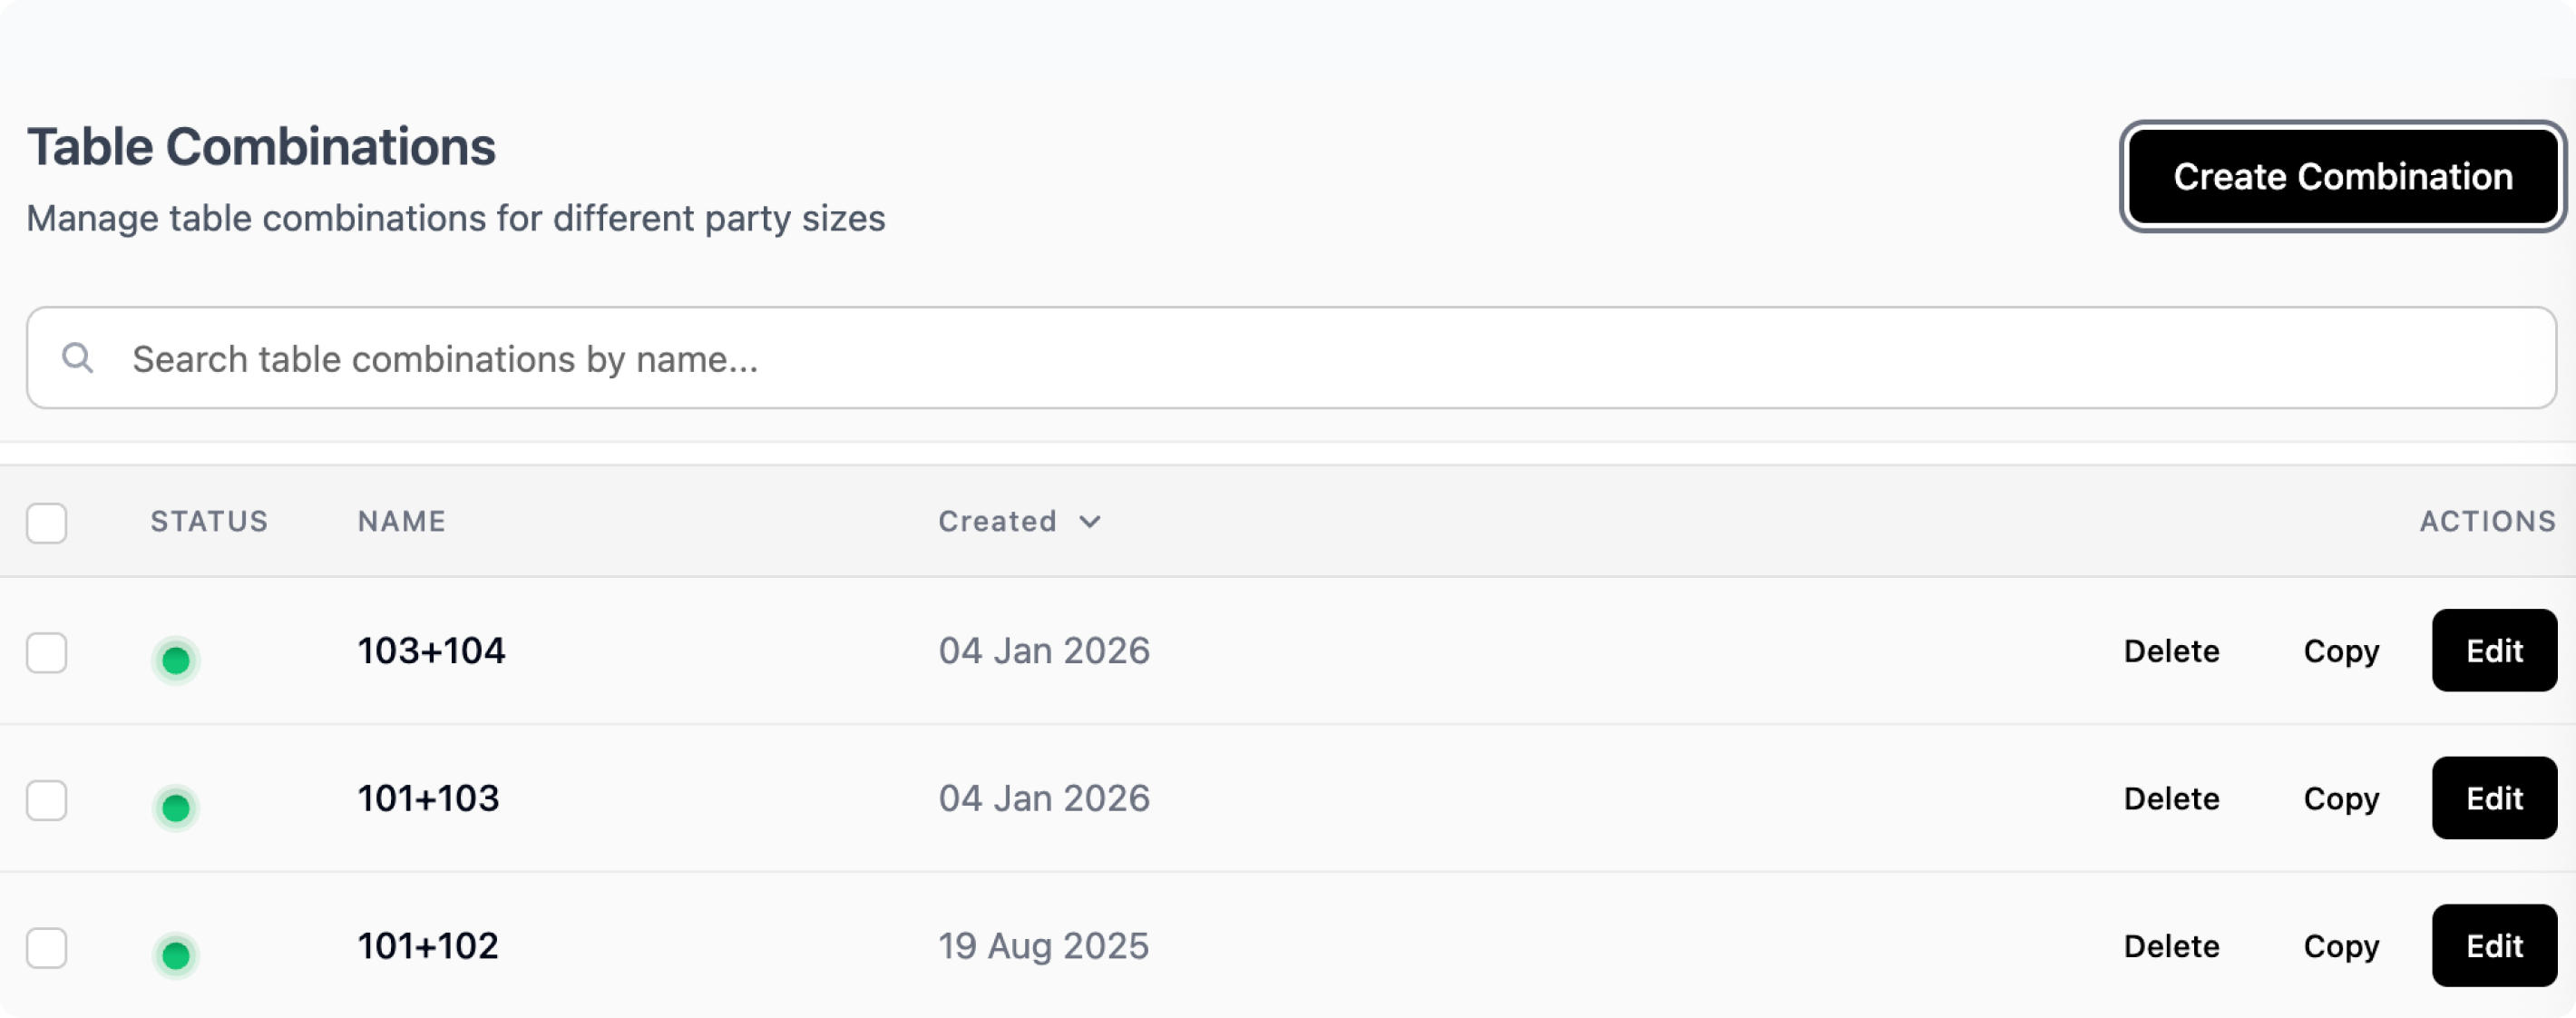Click green status dot for 101+103
This screenshot has width=2576, height=1018.
[x=176, y=807]
